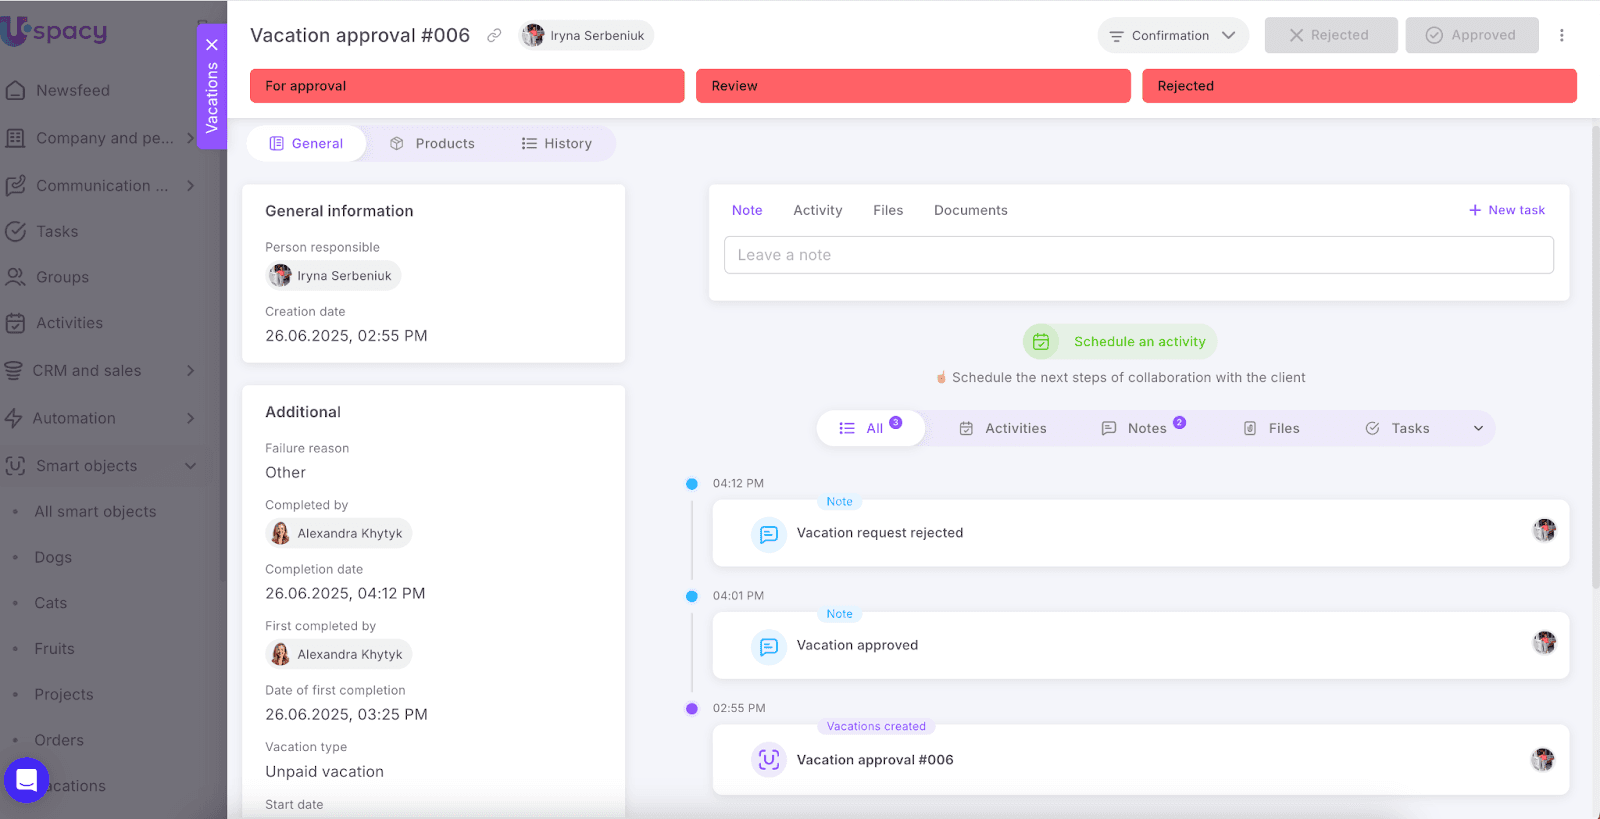Click the smart object icon on Vacation approval #006

tap(768, 760)
